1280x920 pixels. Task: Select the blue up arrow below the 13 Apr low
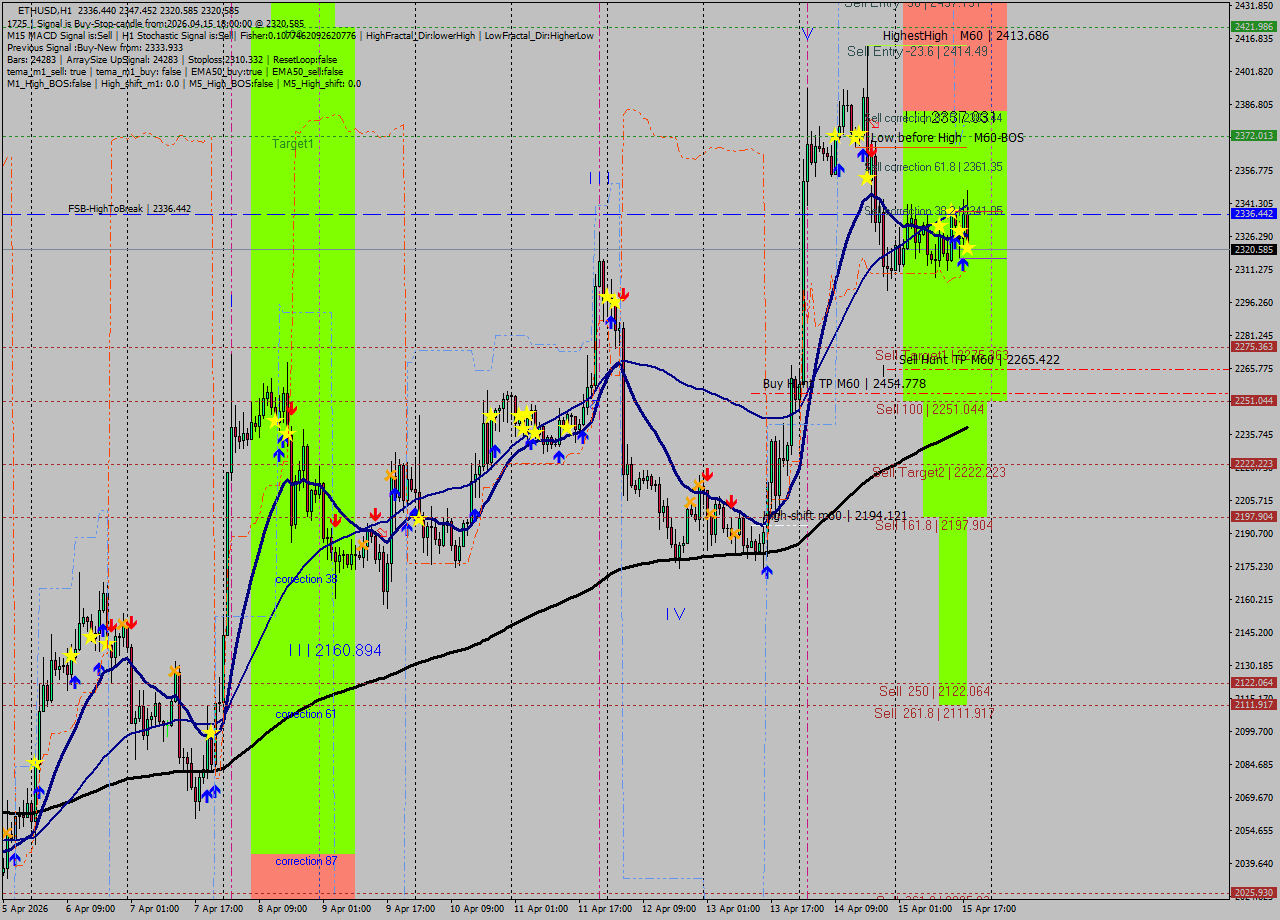coord(767,570)
